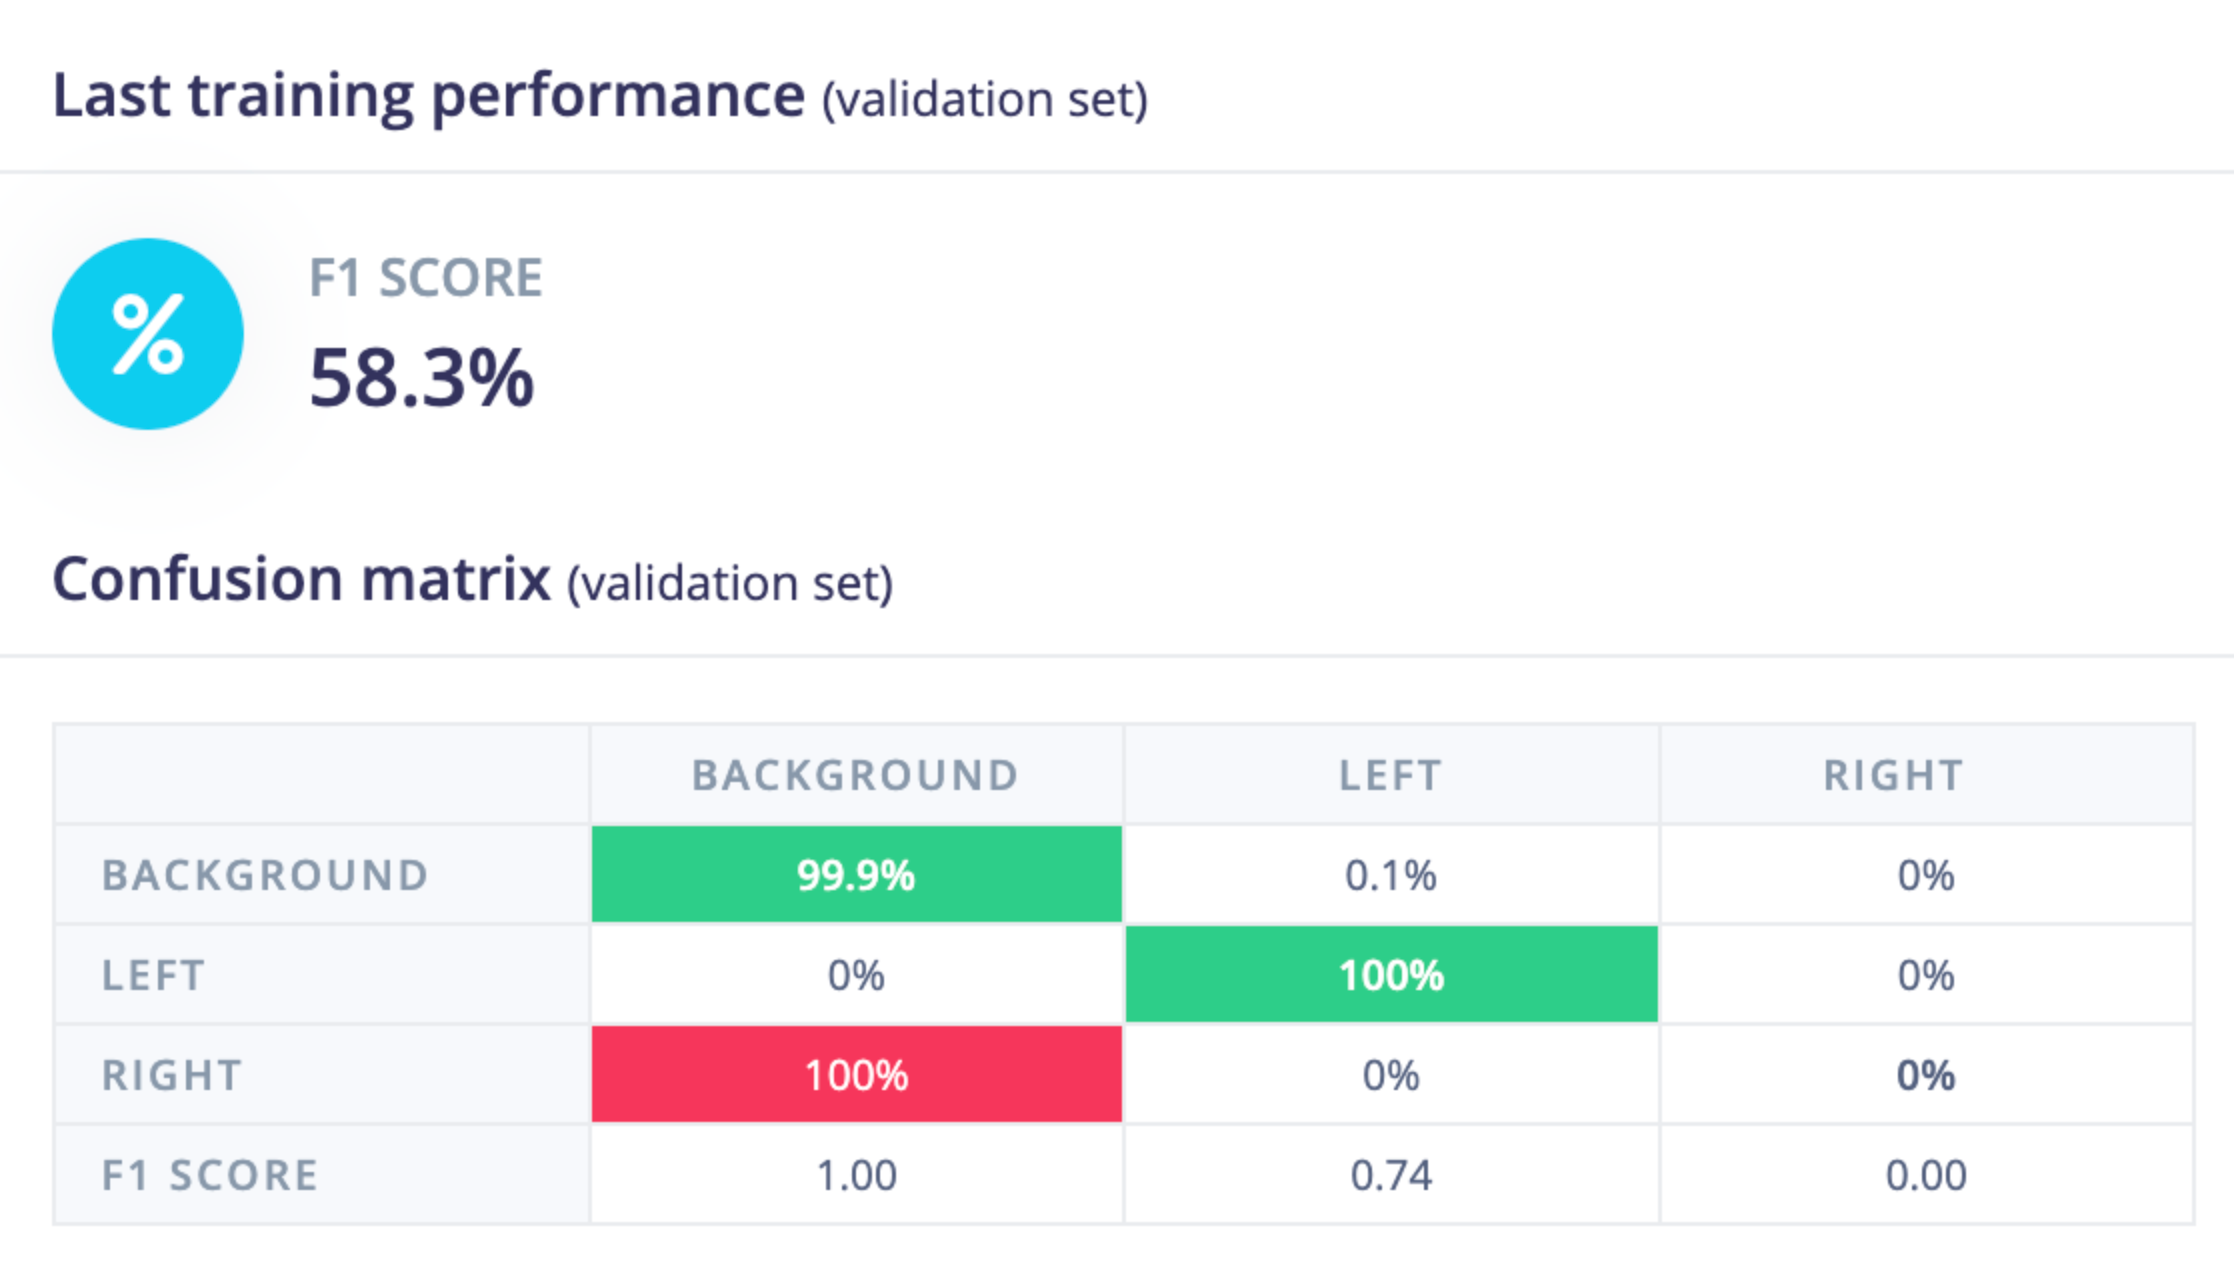
Task: Click the LEFT row label
Action: [x=154, y=976]
